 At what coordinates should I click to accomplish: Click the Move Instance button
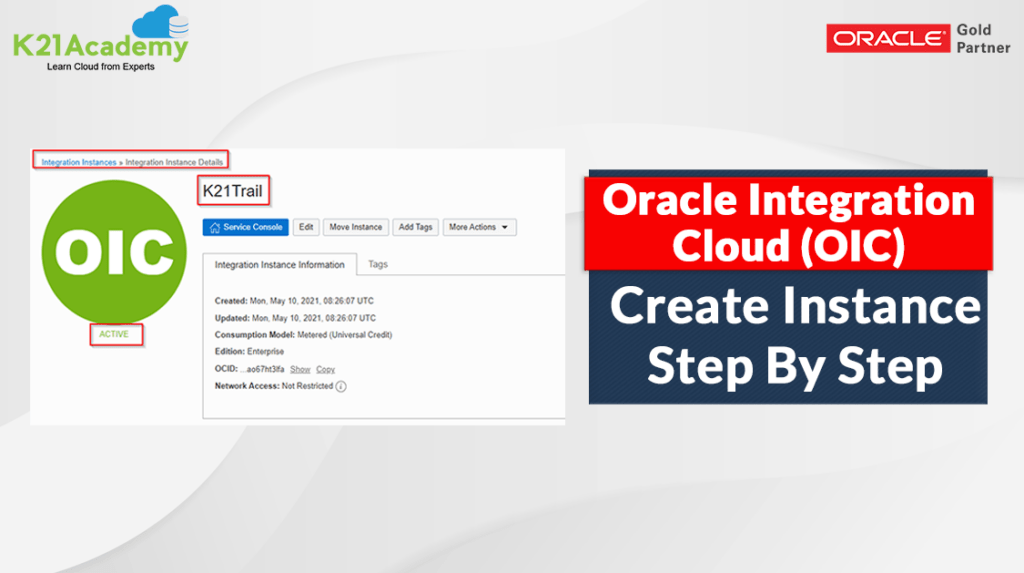pos(356,227)
